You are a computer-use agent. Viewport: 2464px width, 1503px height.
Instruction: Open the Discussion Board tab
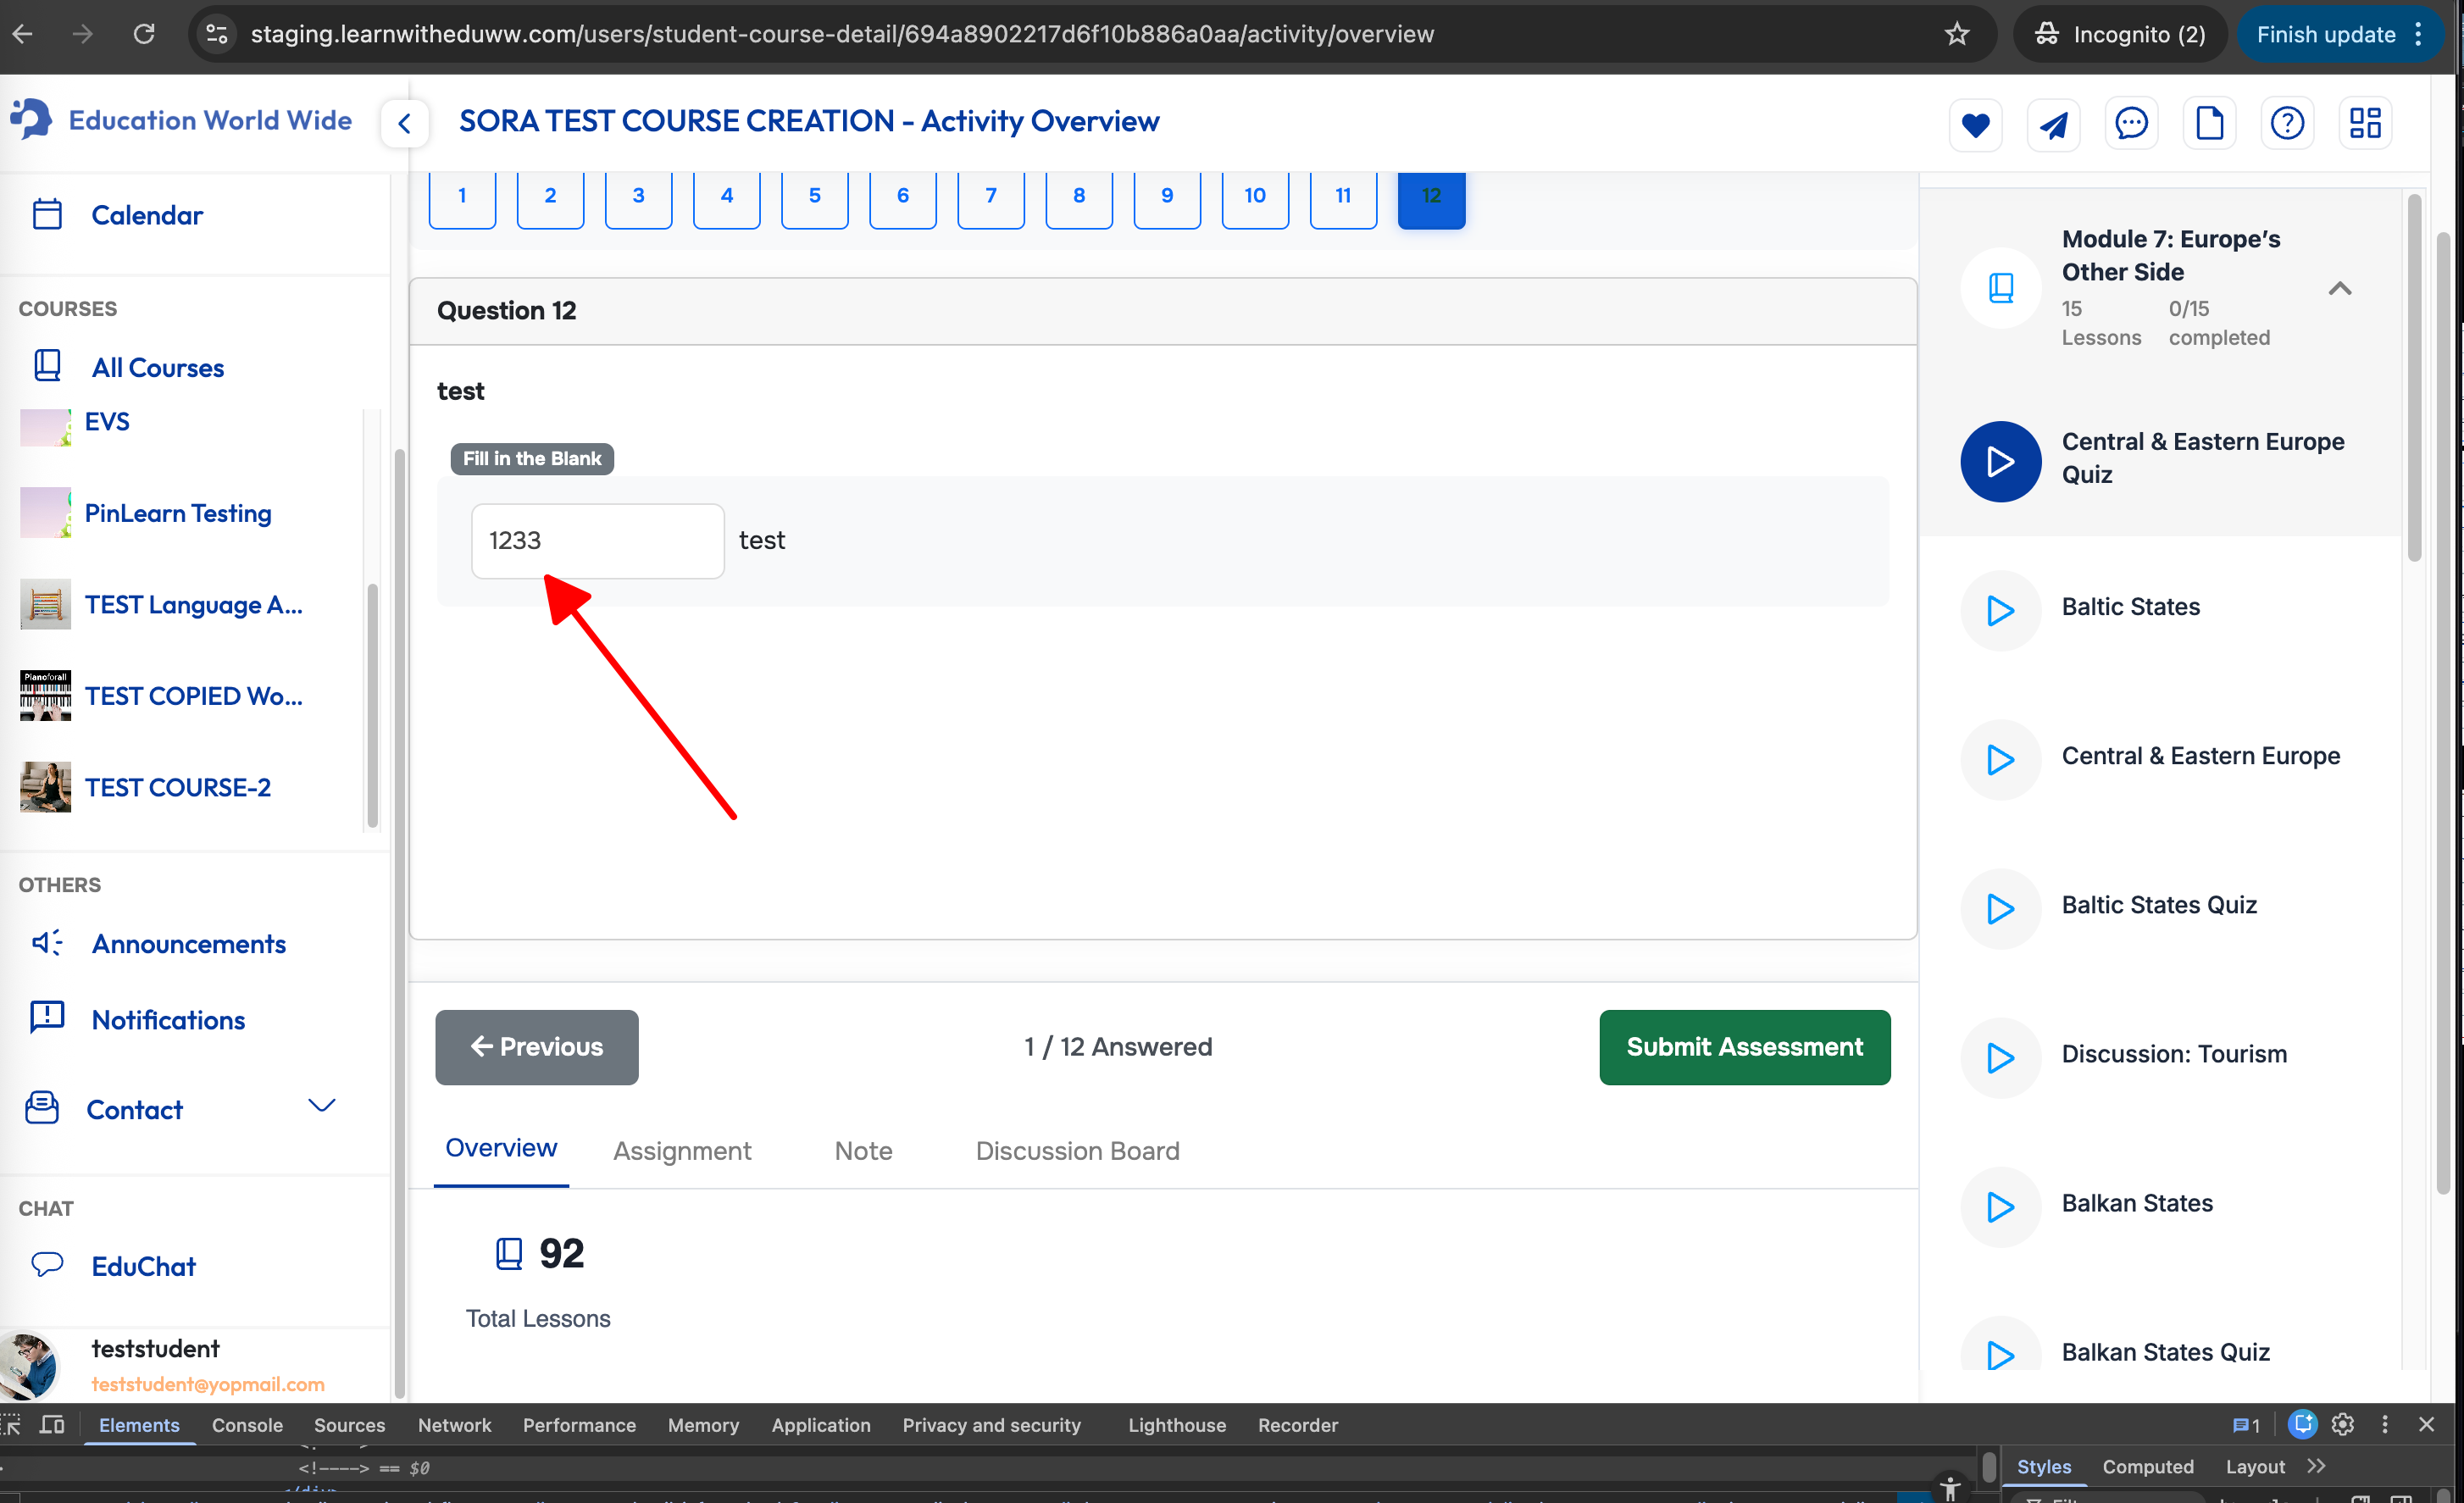[x=1077, y=1150]
